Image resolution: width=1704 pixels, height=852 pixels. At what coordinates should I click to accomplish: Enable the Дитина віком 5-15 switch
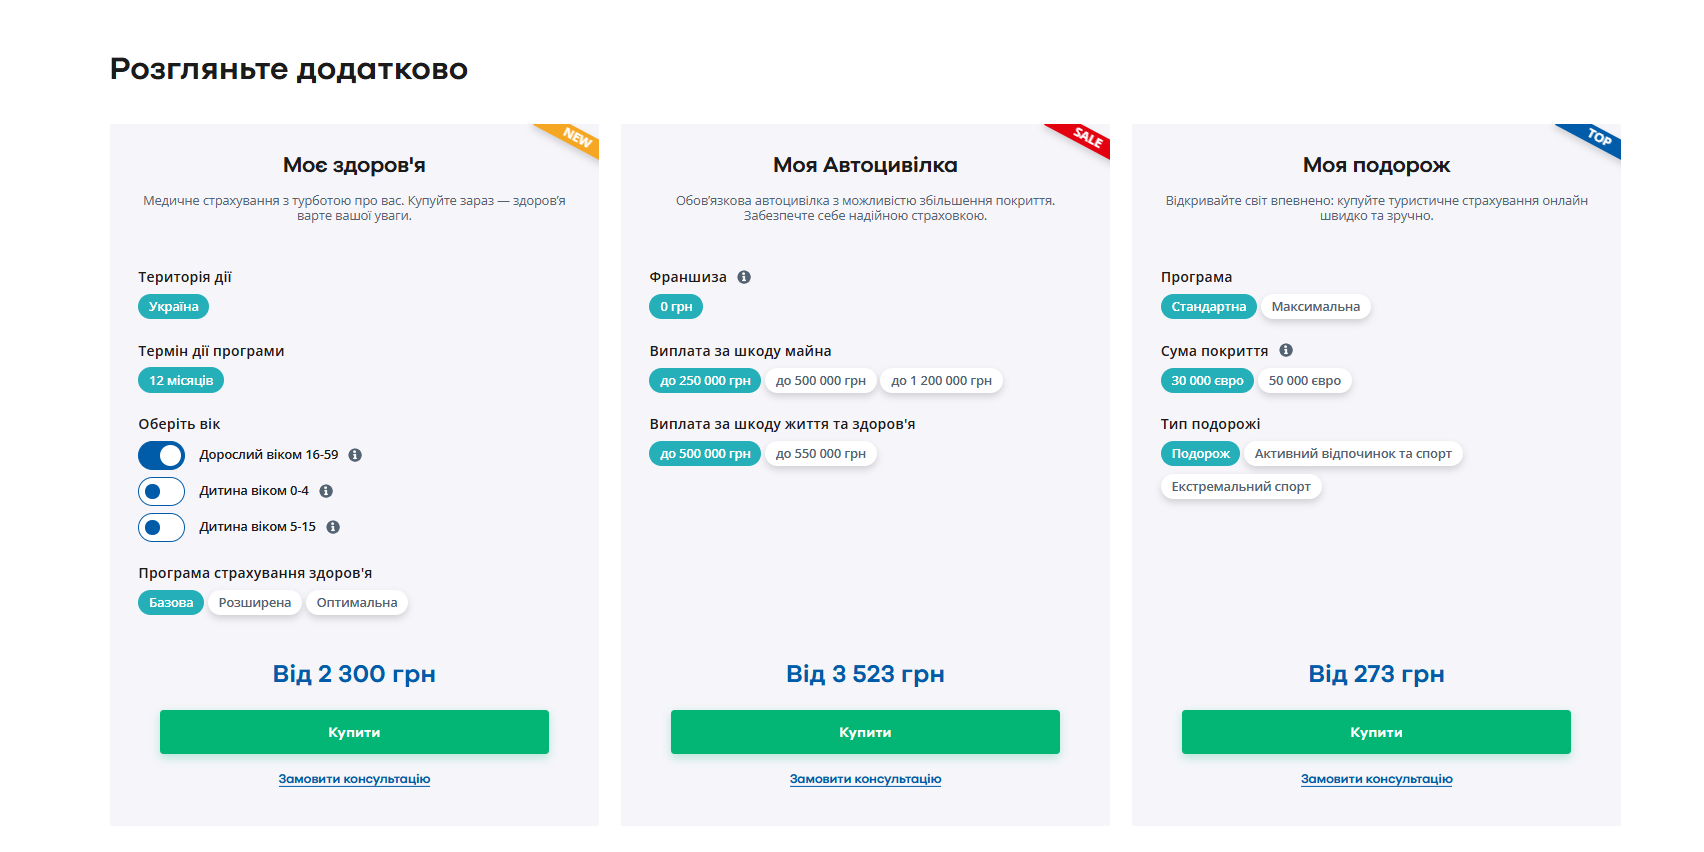[162, 527]
